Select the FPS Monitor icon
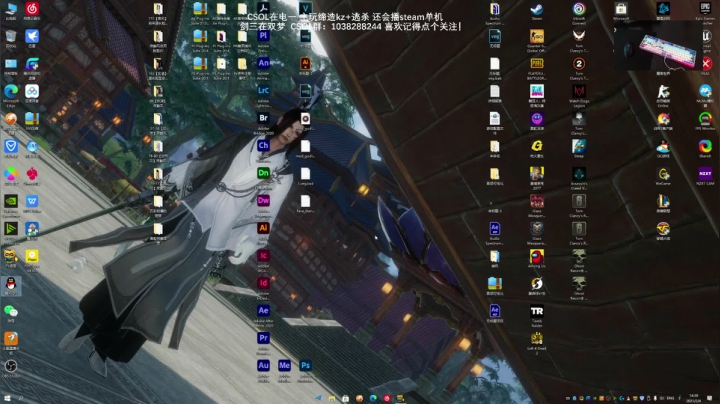The image size is (720, 404). (x=705, y=119)
